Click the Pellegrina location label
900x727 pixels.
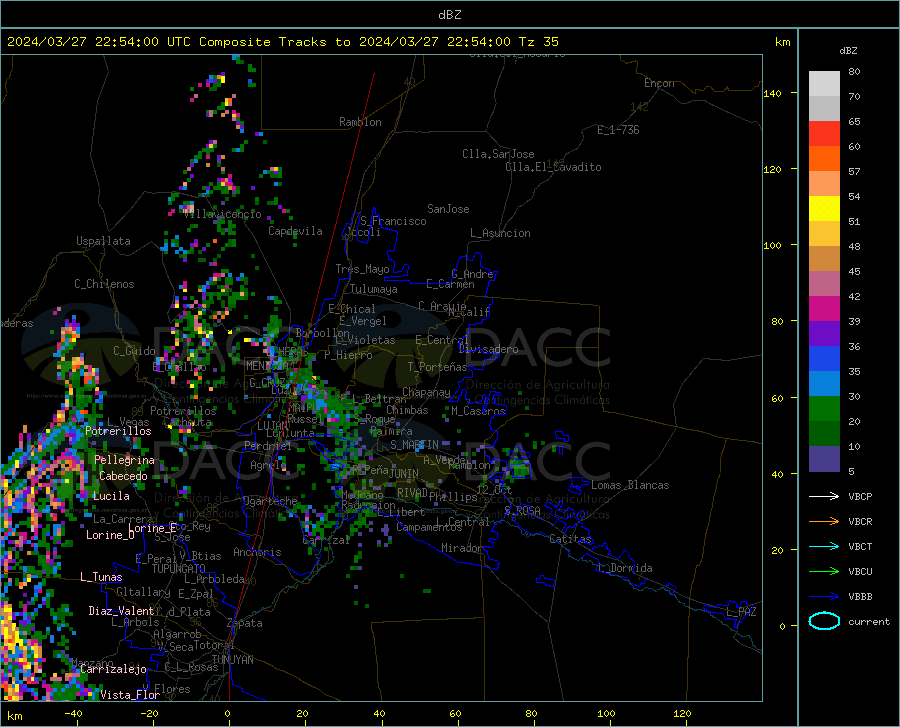point(125,460)
